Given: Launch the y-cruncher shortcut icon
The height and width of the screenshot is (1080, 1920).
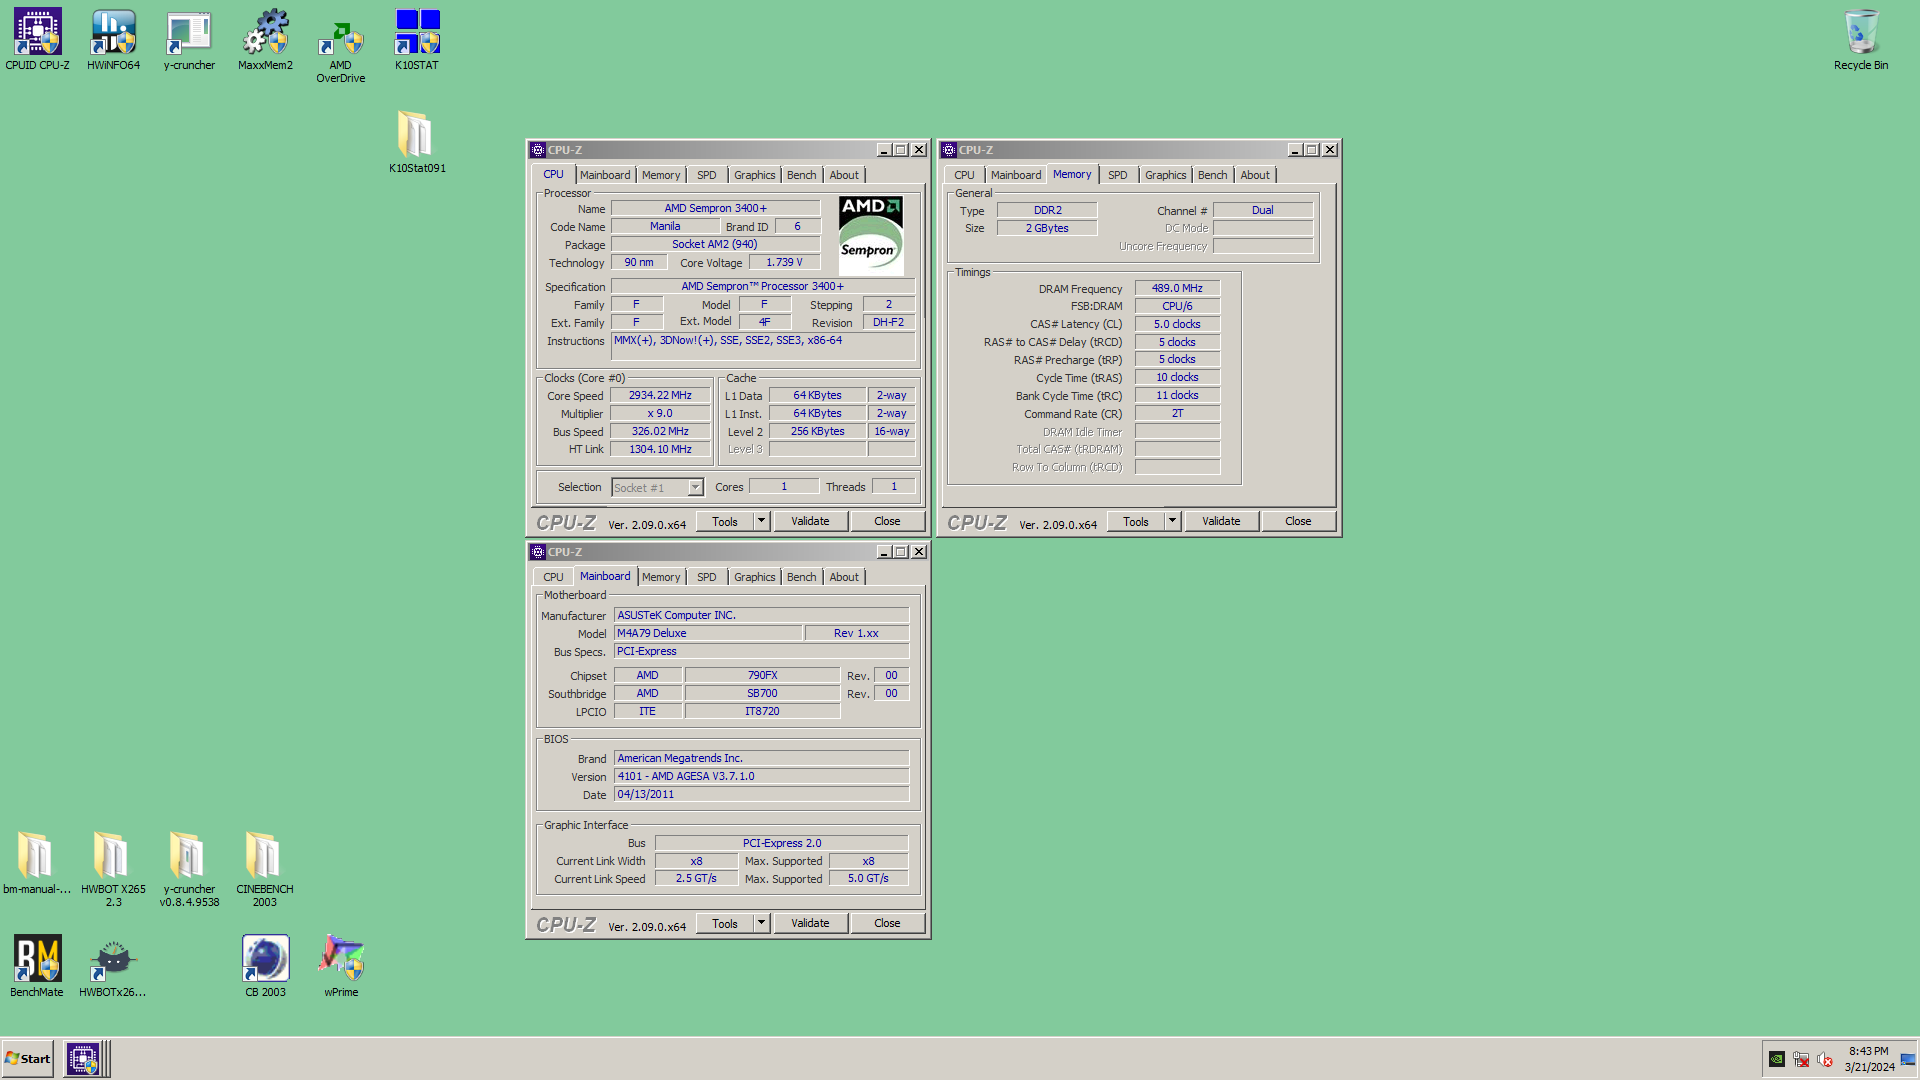Looking at the screenshot, I should click(189, 40).
